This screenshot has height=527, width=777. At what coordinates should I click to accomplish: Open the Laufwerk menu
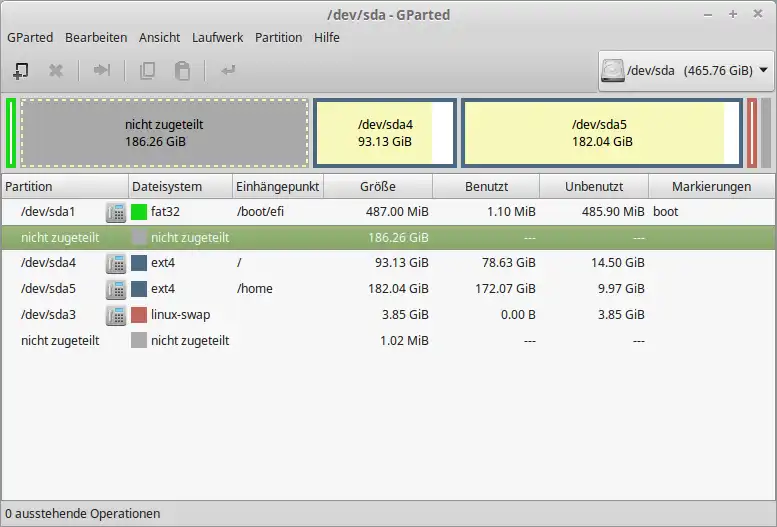click(x=218, y=38)
